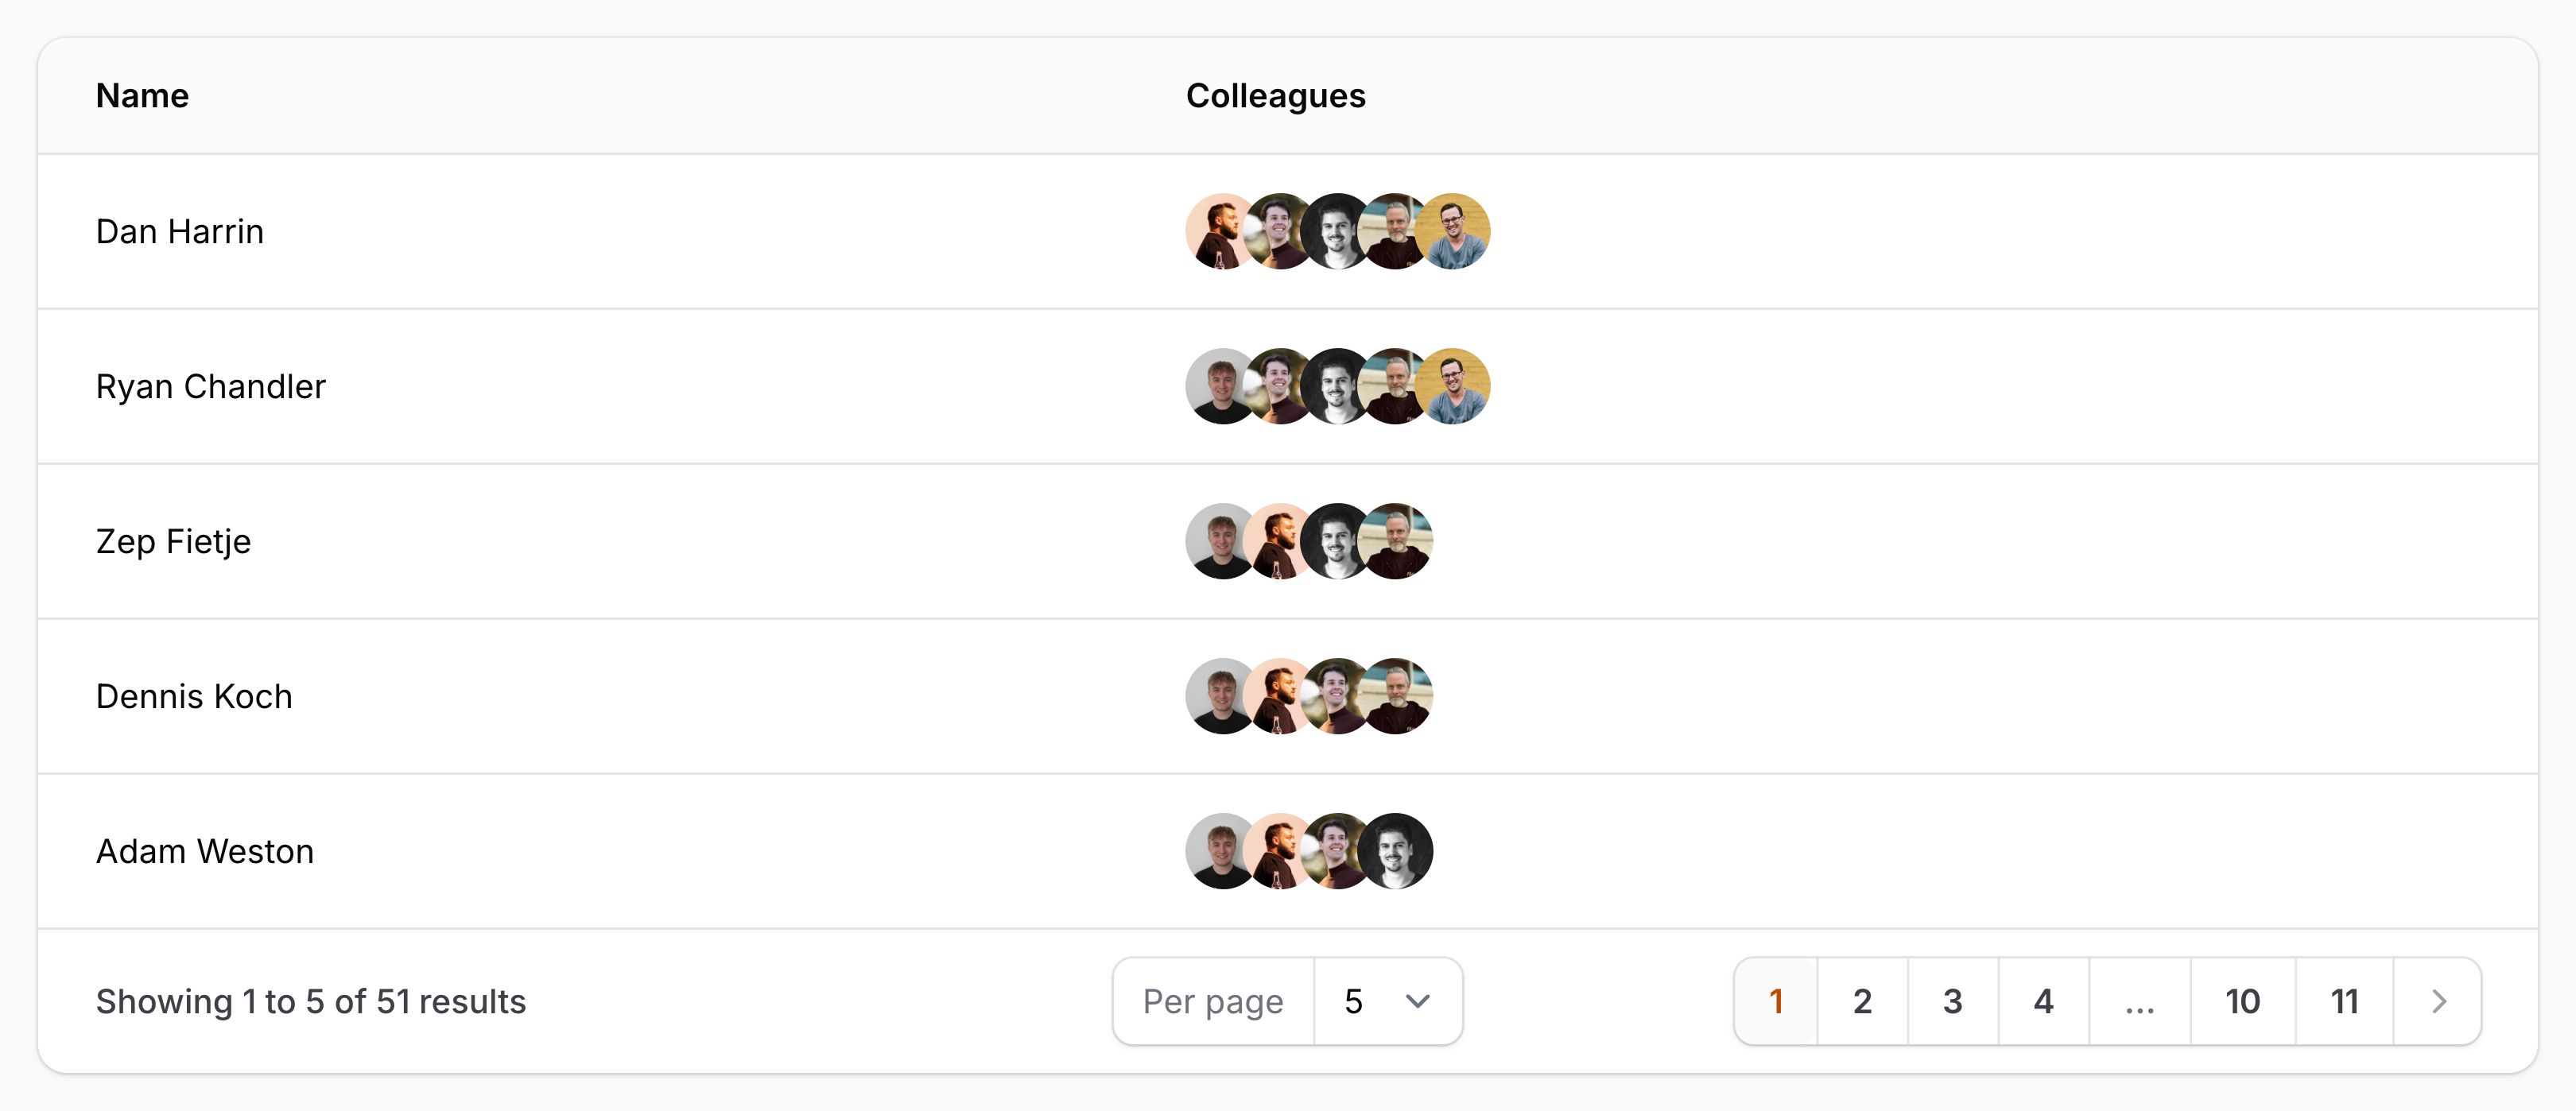Jump to page 10
This screenshot has height=1111, width=2576.
pyautogui.click(x=2242, y=1001)
